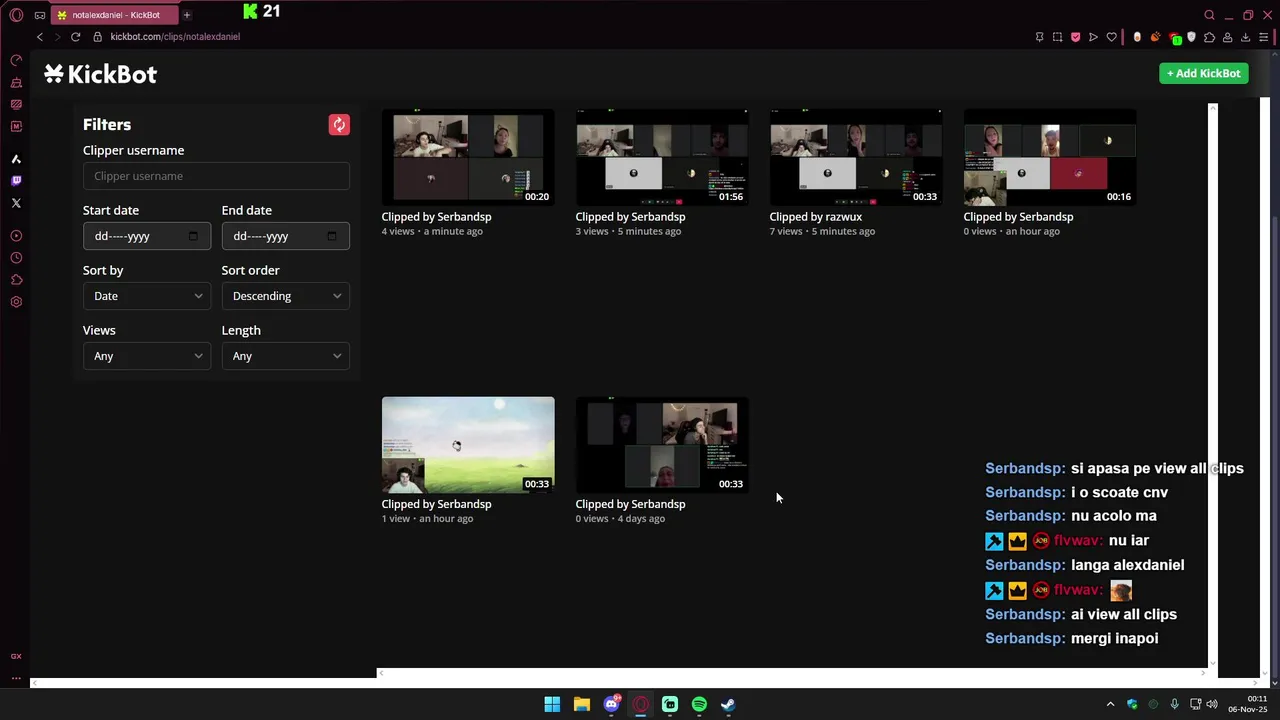This screenshot has height=720, width=1280.
Task: Click the pin icon in the address bar
Action: pos(1039,37)
